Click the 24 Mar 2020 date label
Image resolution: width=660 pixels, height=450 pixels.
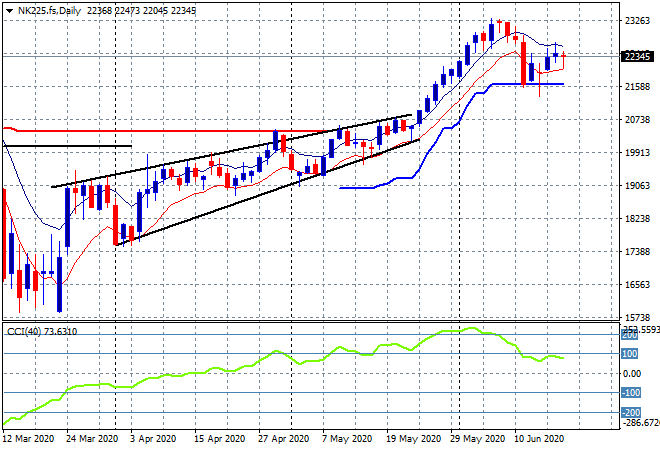92,439
